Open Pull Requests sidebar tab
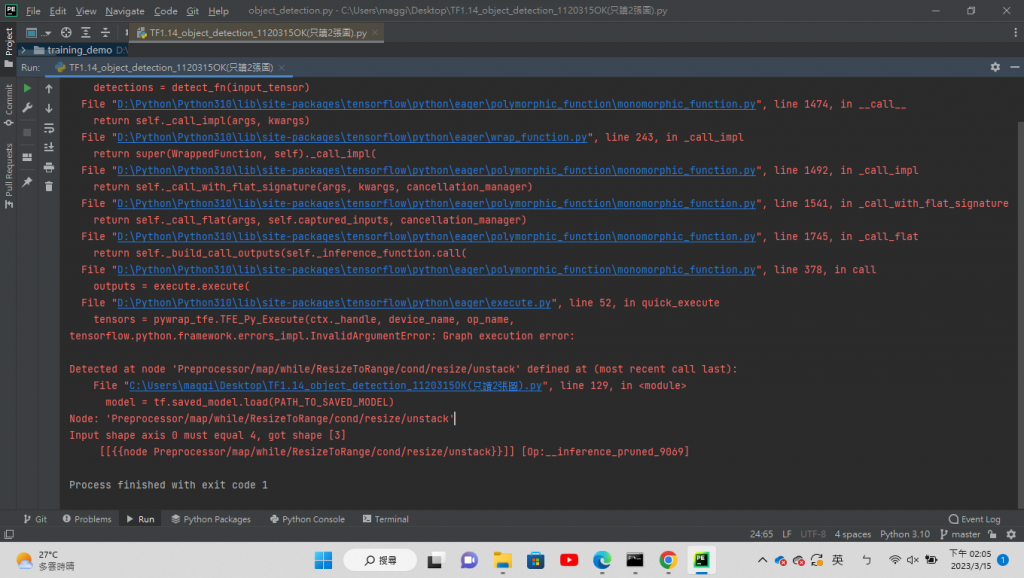 click(8, 175)
